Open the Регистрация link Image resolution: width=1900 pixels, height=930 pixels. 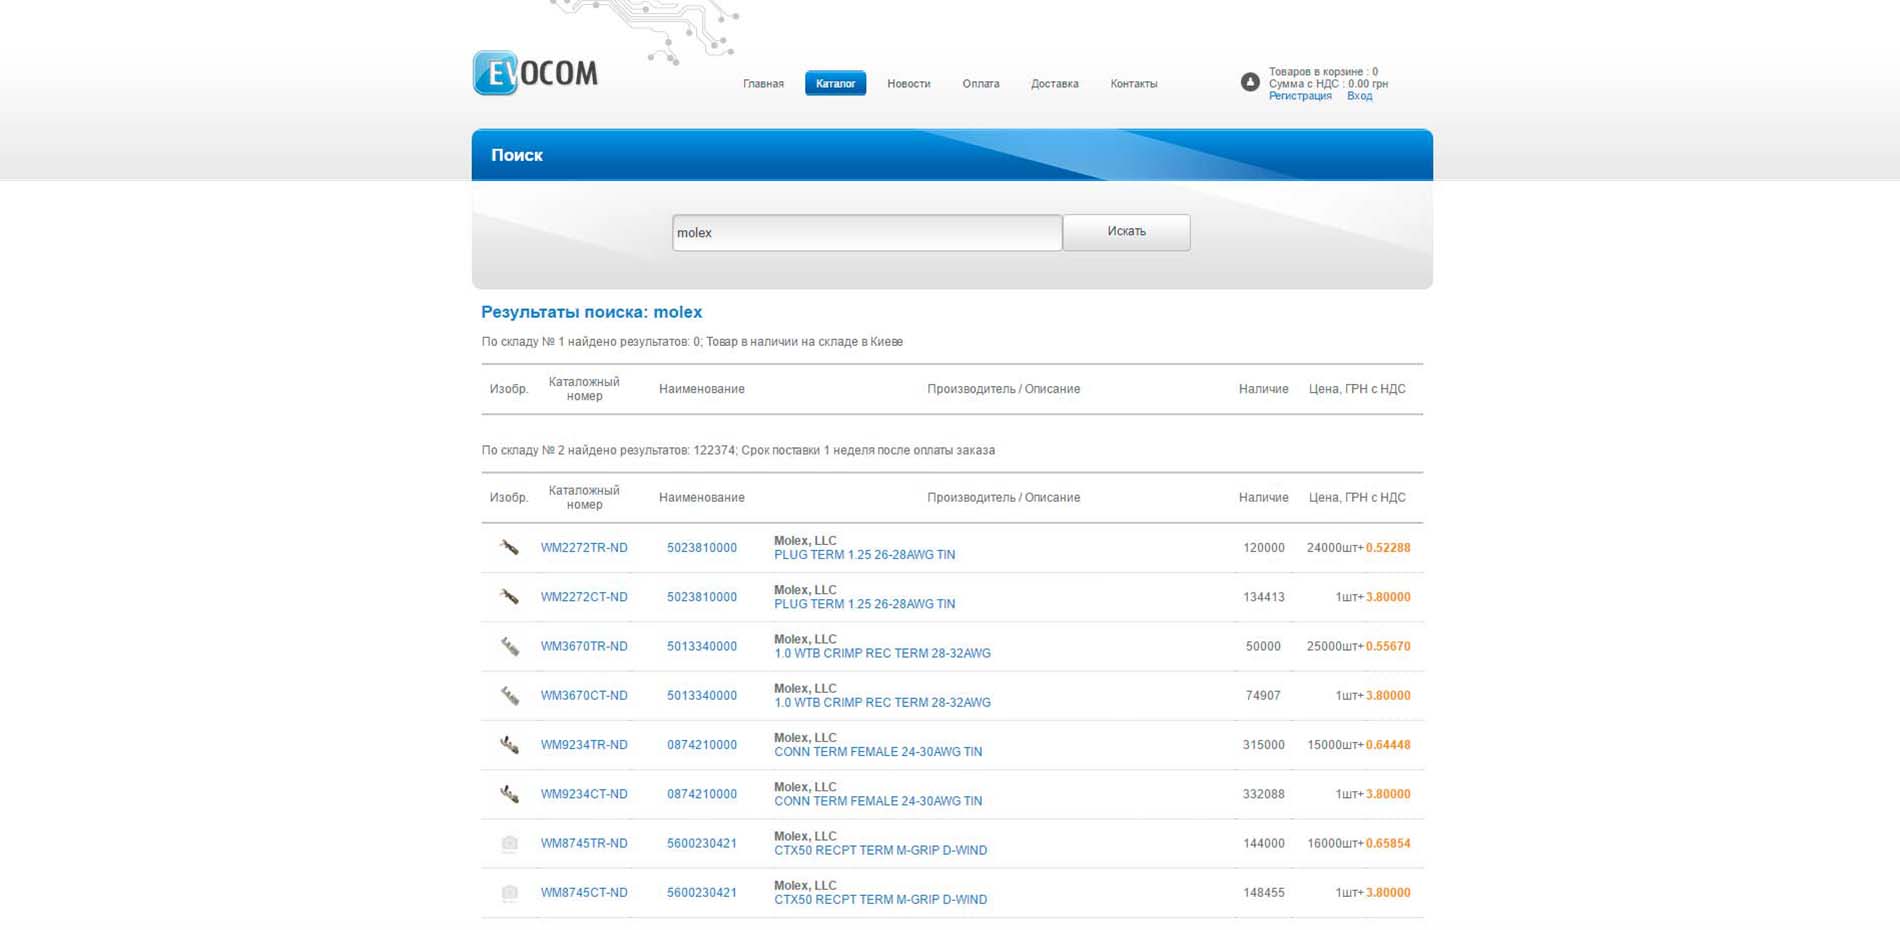(x=1300, y=96)
